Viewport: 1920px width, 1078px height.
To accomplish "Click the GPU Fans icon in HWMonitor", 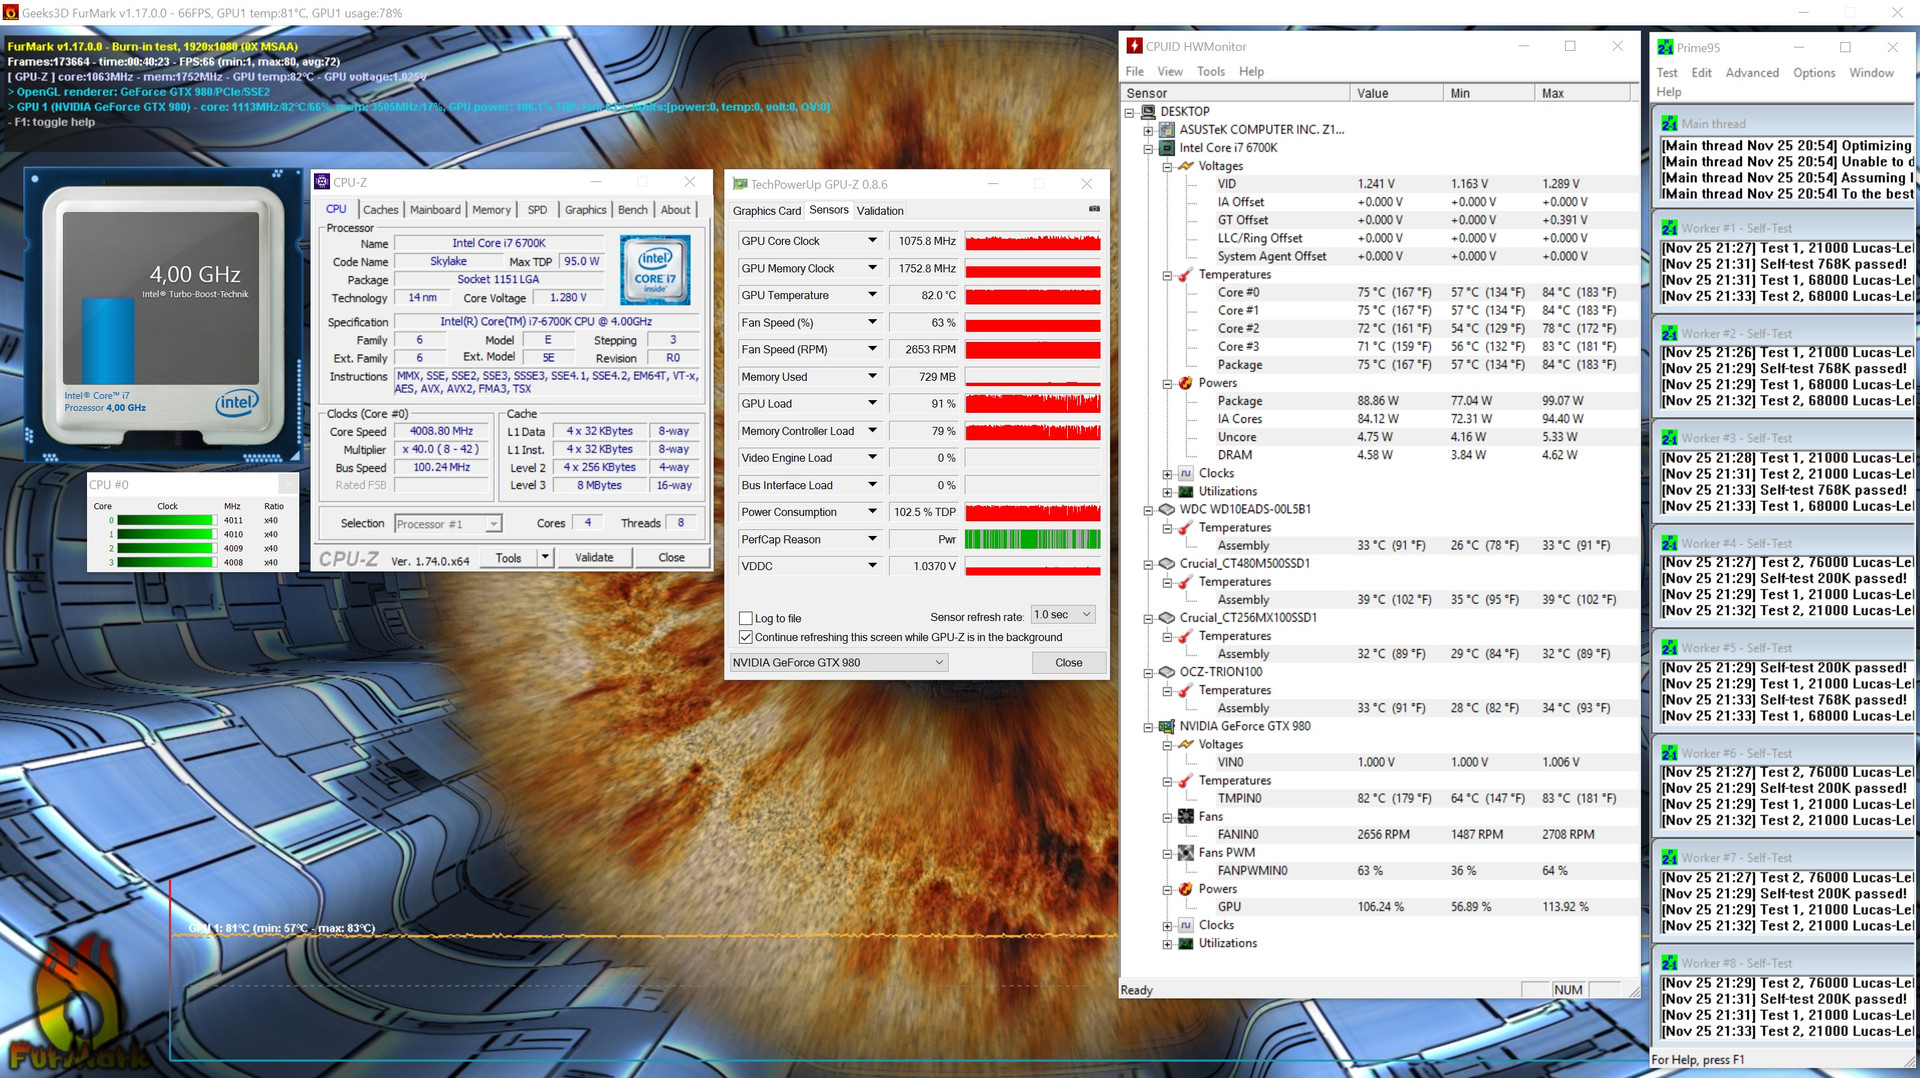I will pos(1185,817).
